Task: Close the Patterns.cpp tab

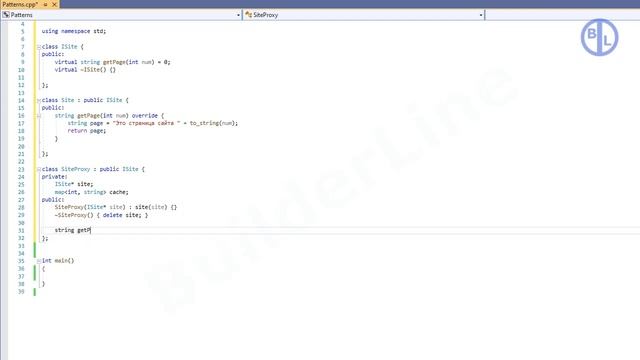Action: 54,4
